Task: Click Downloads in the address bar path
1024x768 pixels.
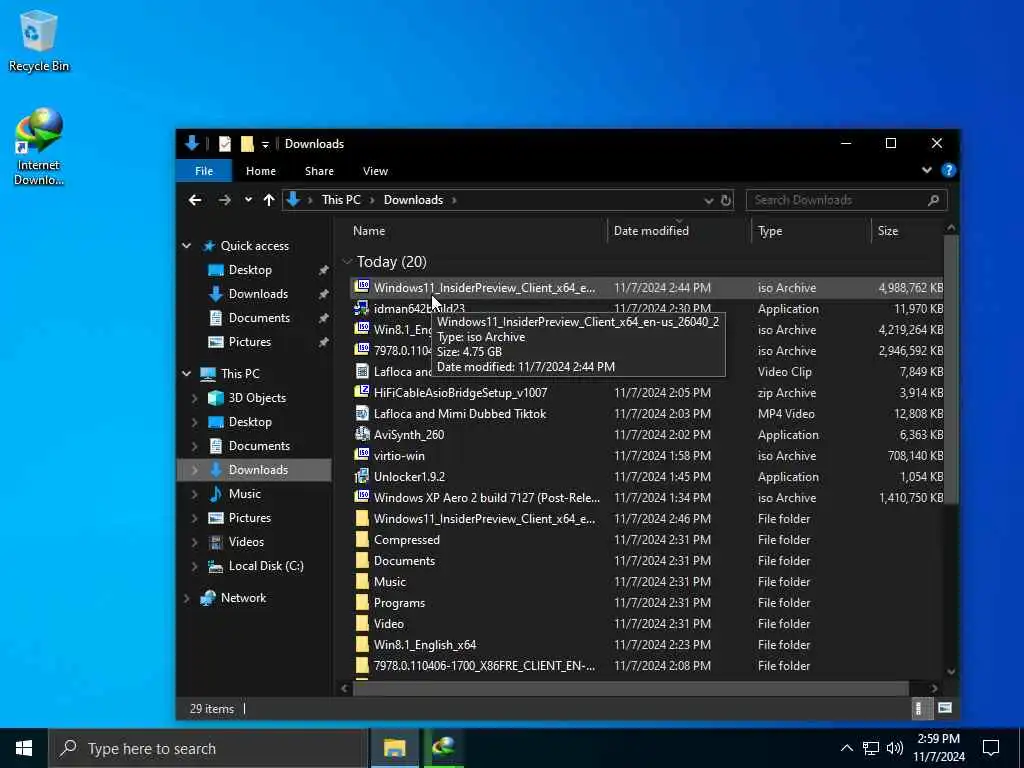Action: 413,200
